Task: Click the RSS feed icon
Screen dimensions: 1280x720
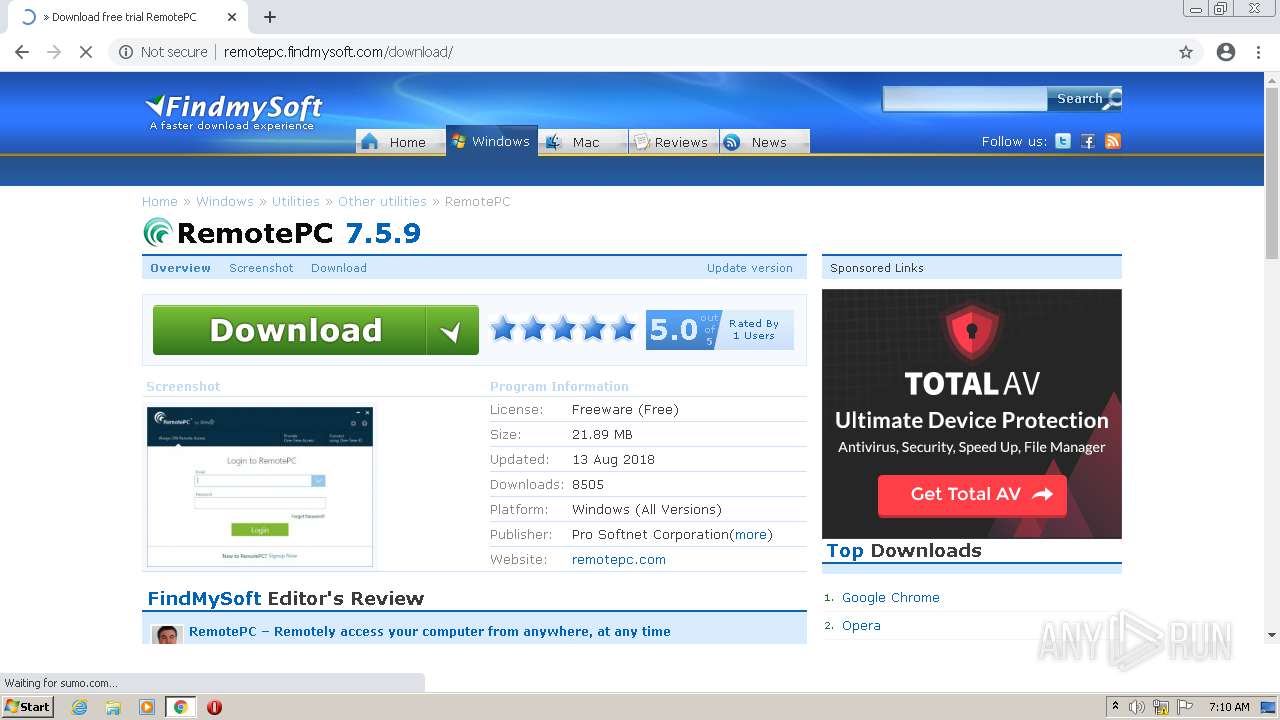Action: point(1113,141)
